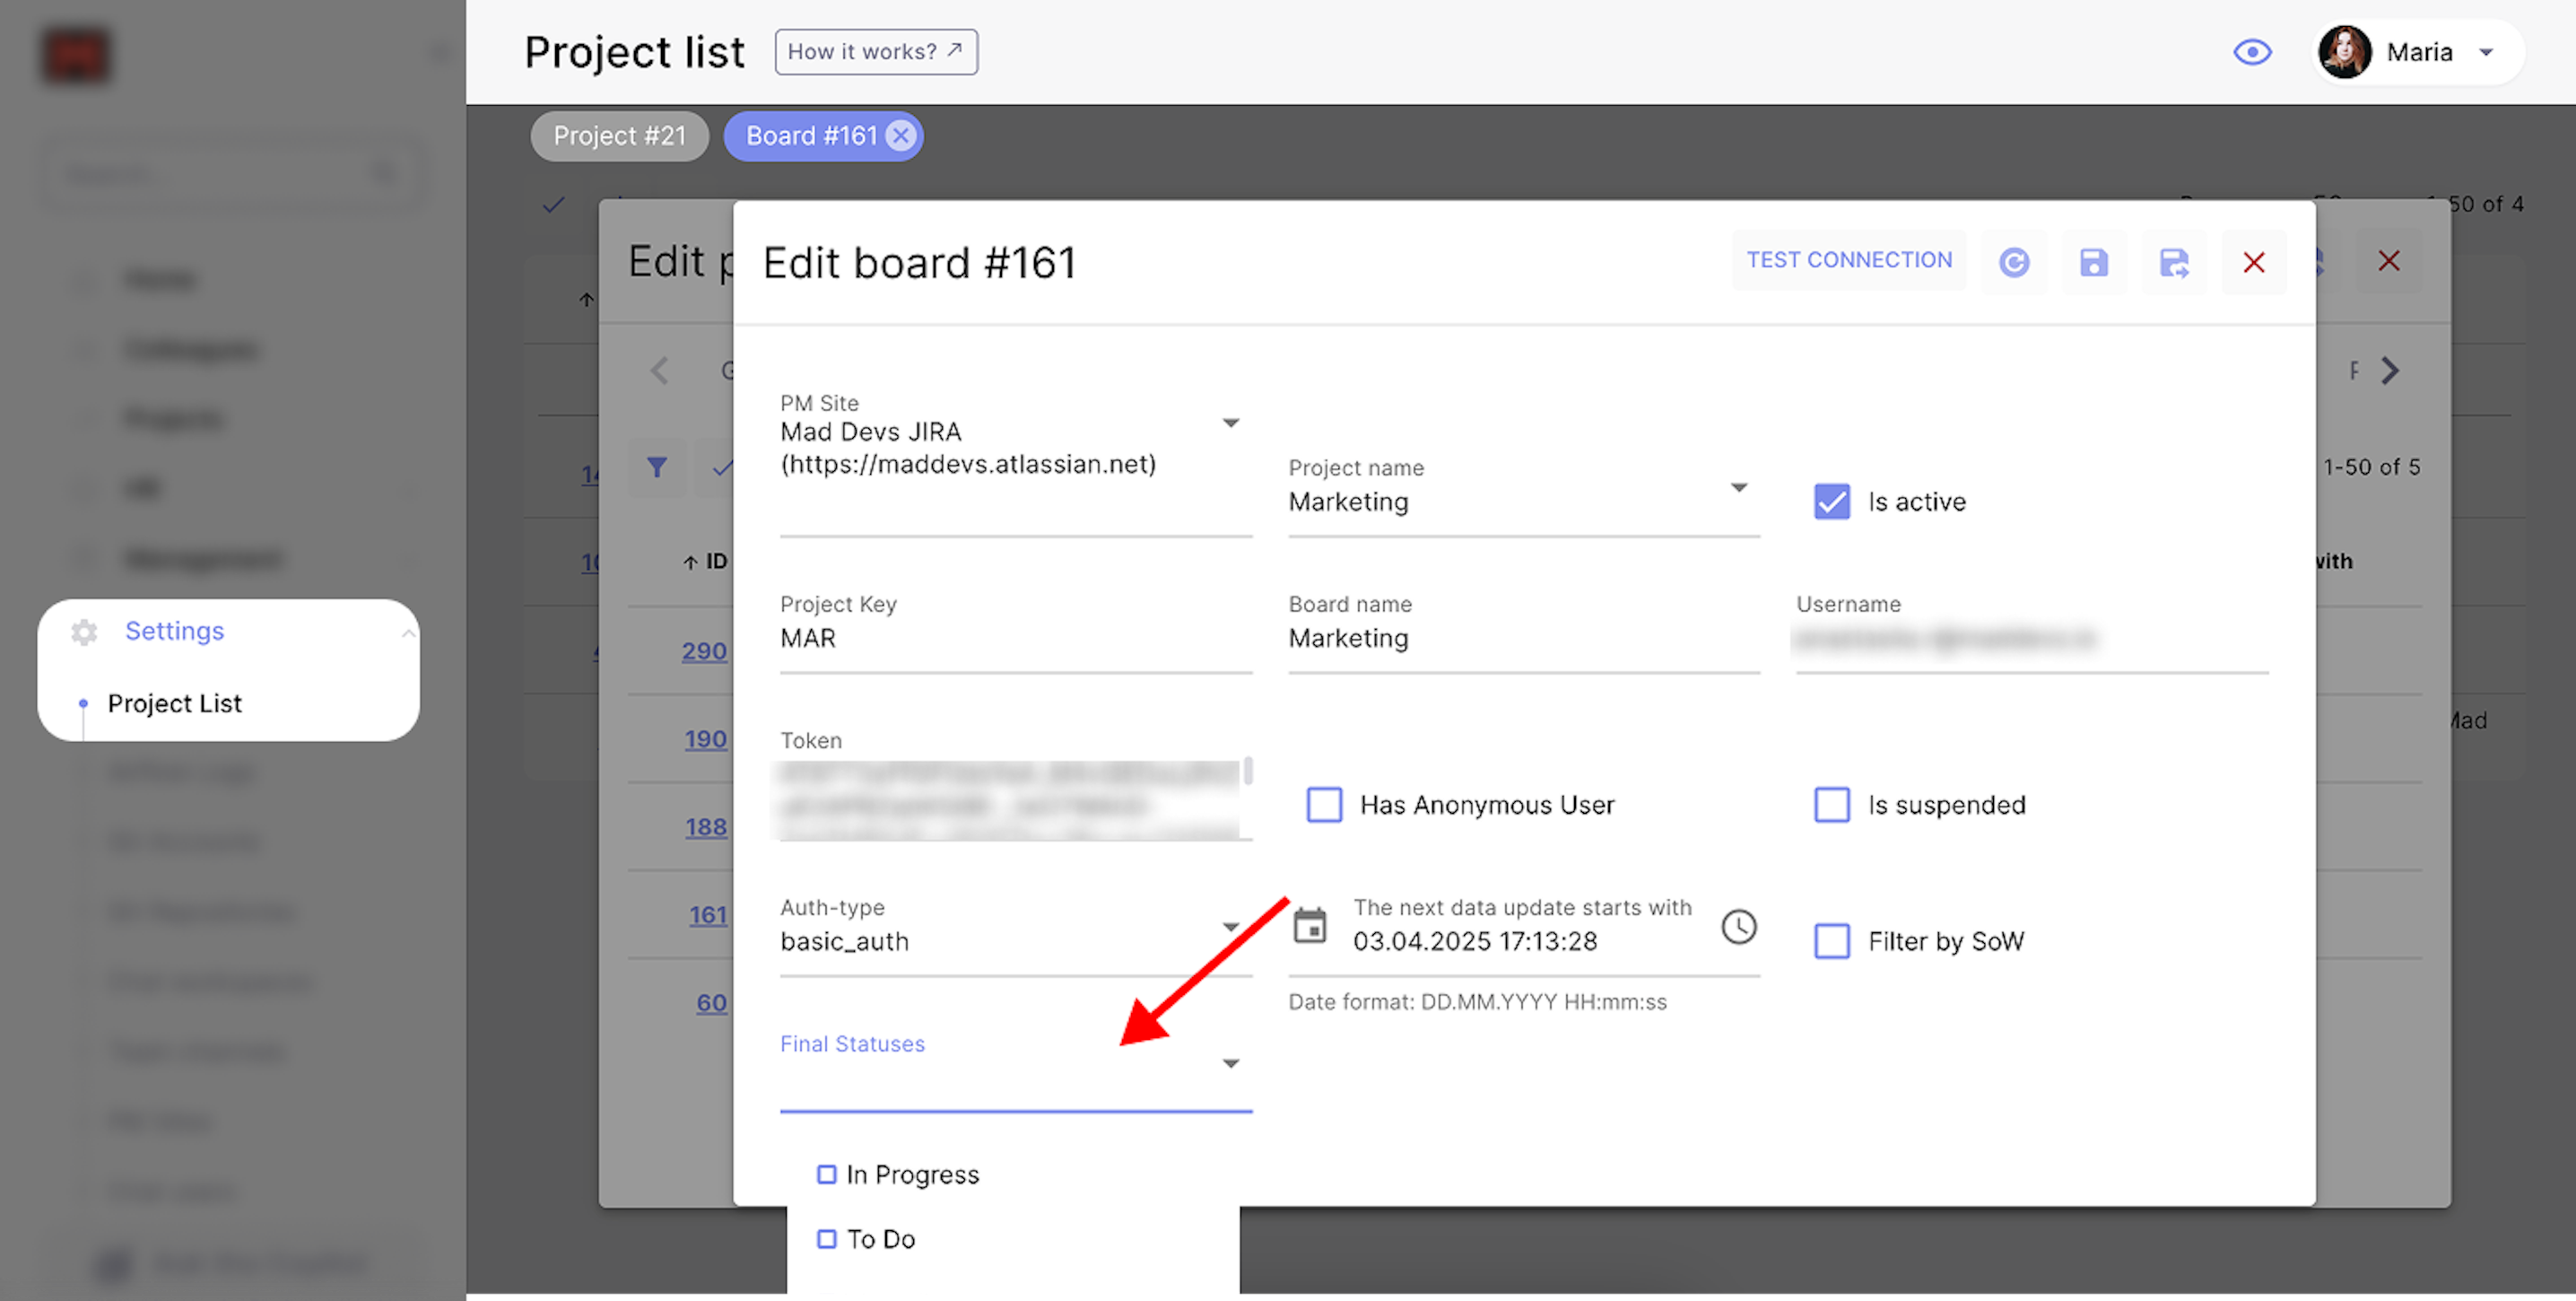Go to previous tab with left chevron
The image size is (2576, 1301).
[659, 371]
